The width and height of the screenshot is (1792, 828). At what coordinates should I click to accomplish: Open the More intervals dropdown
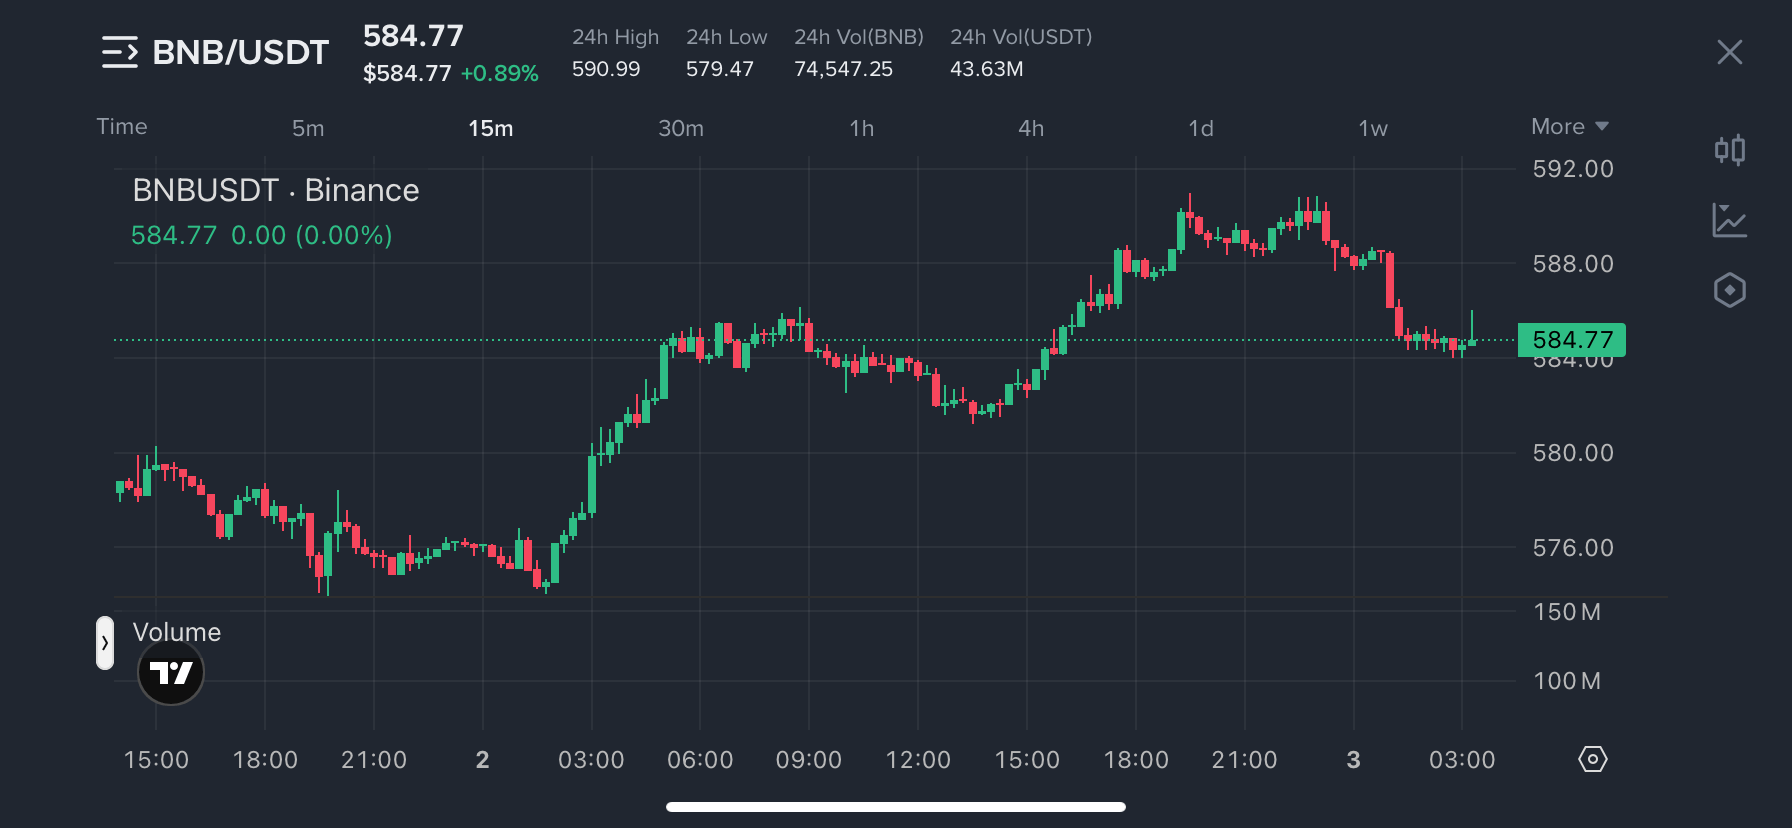click(x=1569, y=127)
